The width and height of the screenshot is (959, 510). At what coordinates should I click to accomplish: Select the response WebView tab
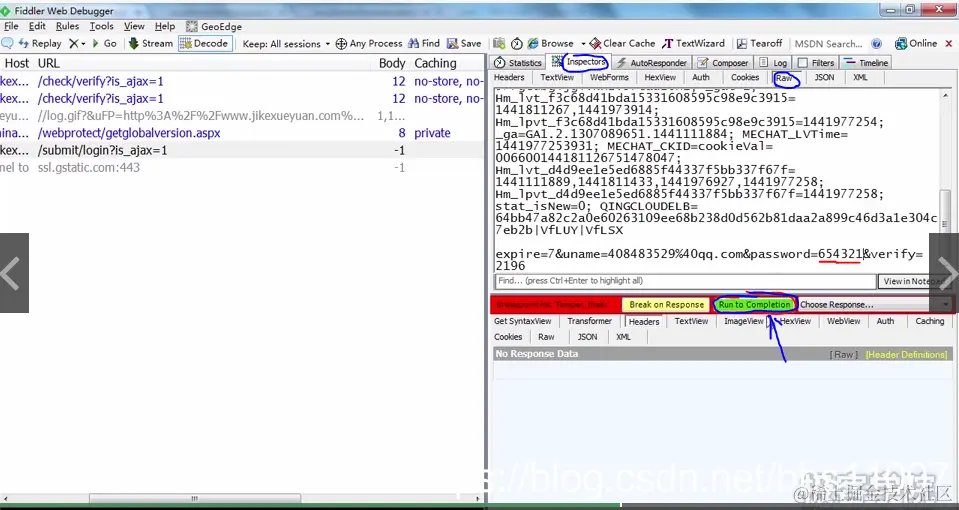coord(843,321)
